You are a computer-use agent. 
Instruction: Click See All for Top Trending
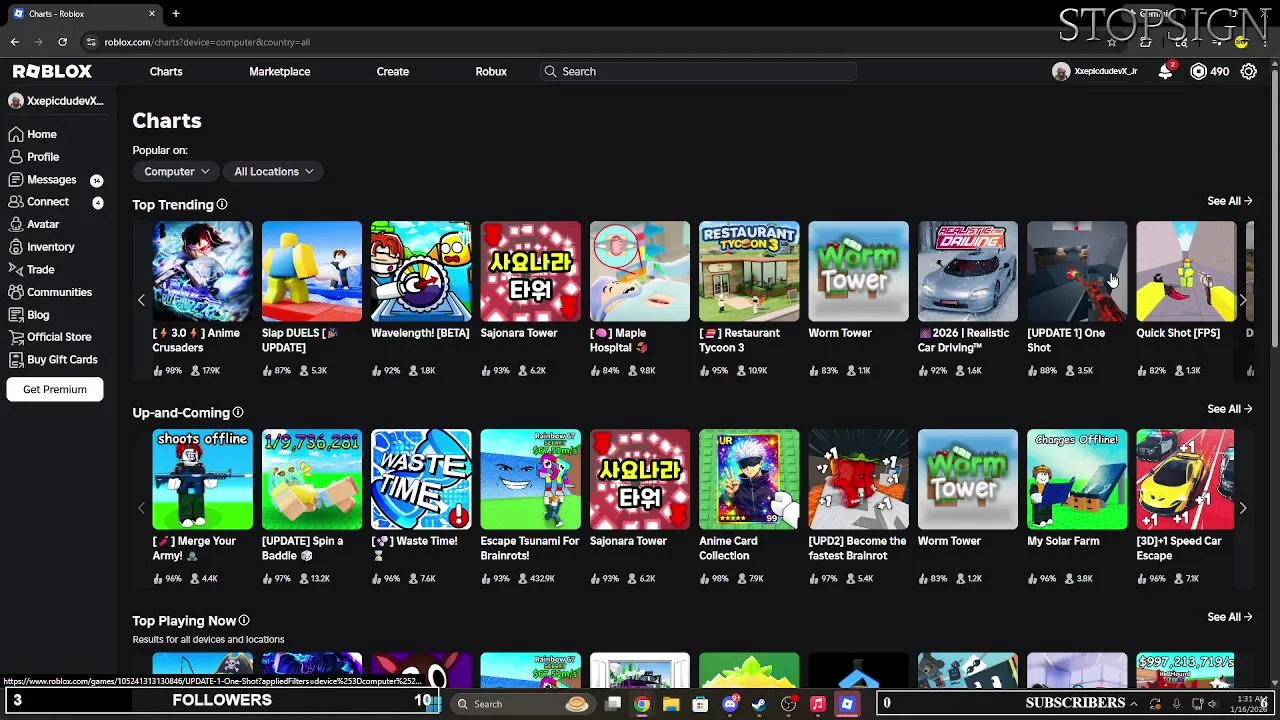click(1229, 201)
